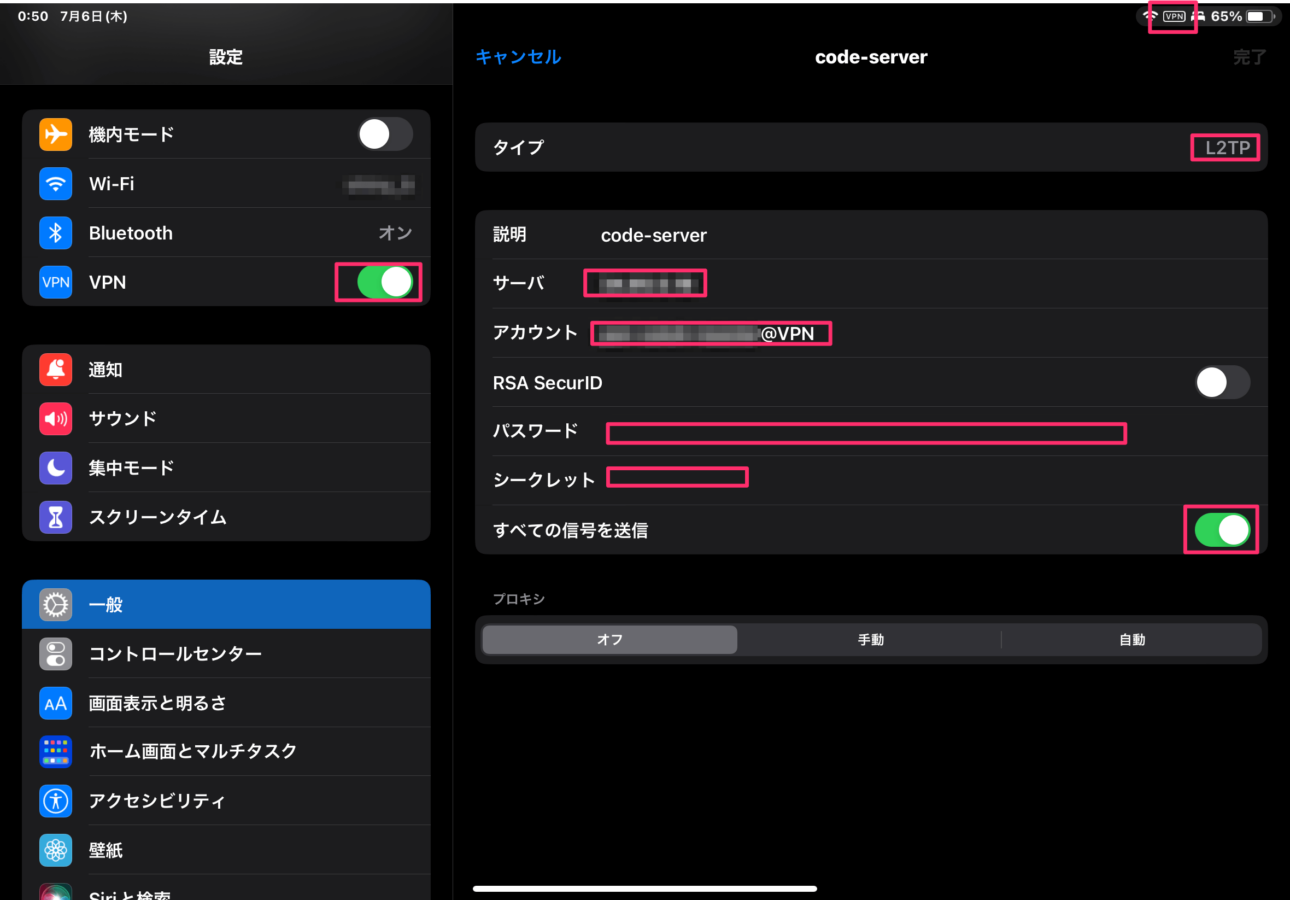Enable the RSA SecurID switch
This screenshot has height=900, width=1290.
point(1223,382)
